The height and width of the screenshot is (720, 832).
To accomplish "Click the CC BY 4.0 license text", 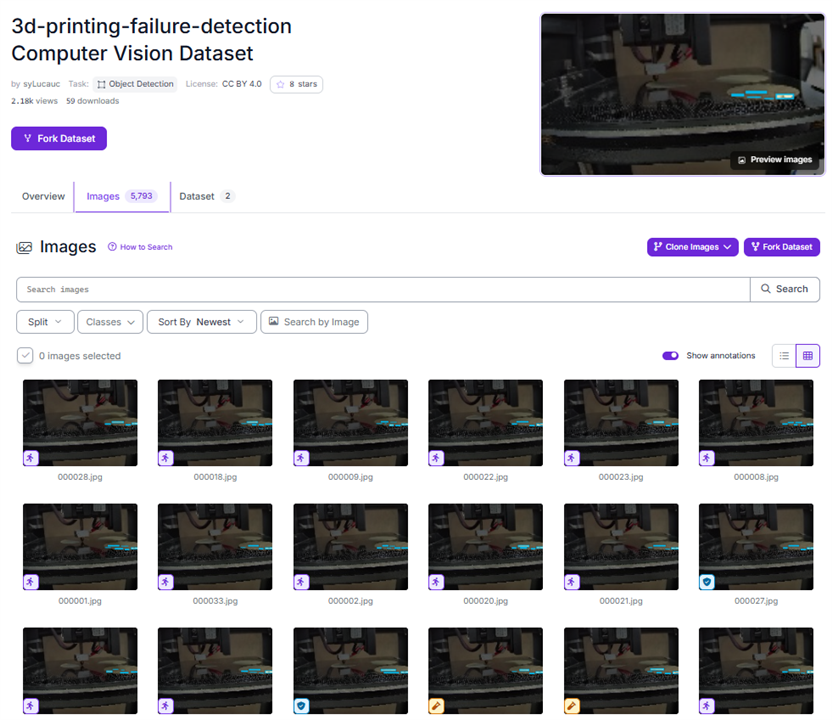I will [x=241, y=84].
